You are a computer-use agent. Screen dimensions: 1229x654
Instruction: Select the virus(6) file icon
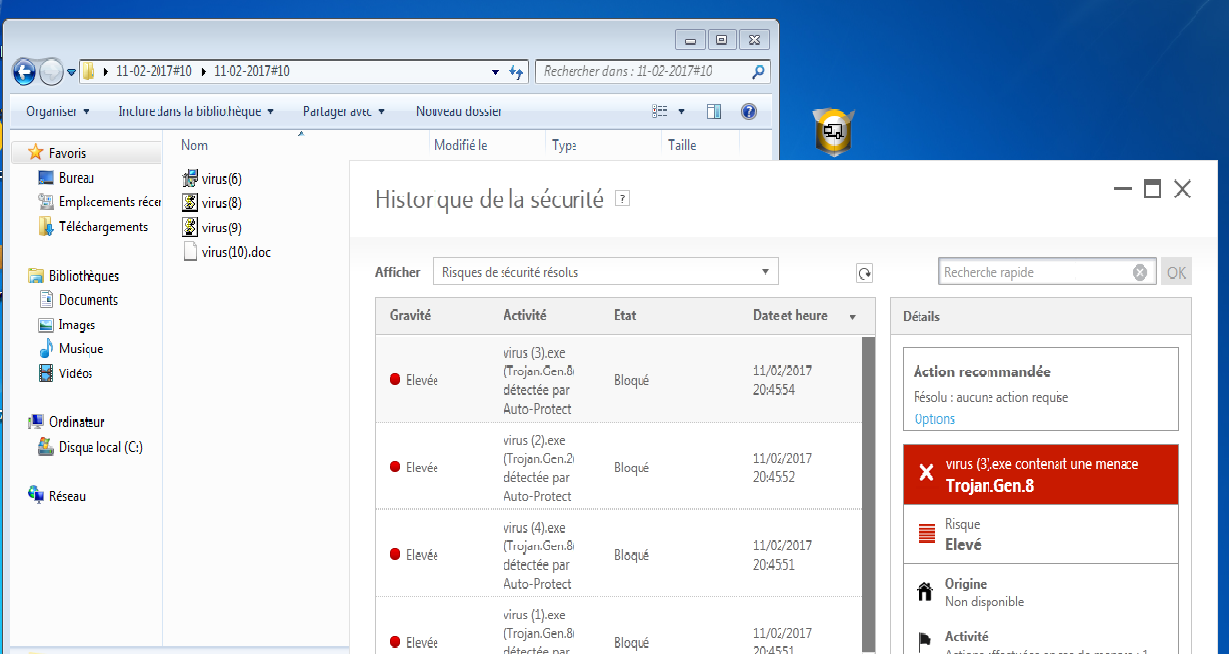(191, 179)
